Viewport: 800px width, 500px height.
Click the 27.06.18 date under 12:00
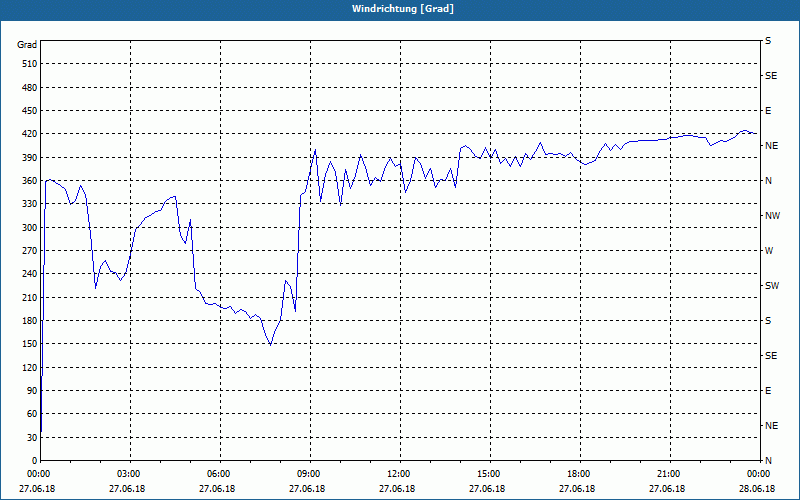(397, 489)
